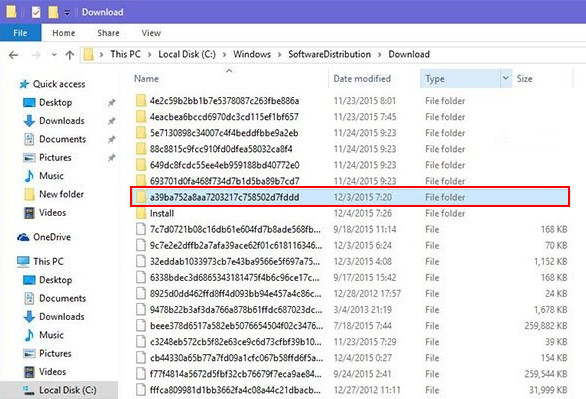Click the Quick access star icon

24,84
